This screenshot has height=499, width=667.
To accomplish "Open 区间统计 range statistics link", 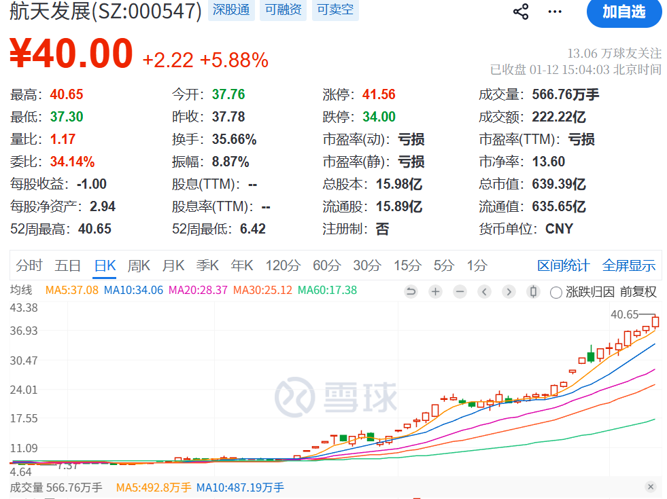I will [563, 265].
